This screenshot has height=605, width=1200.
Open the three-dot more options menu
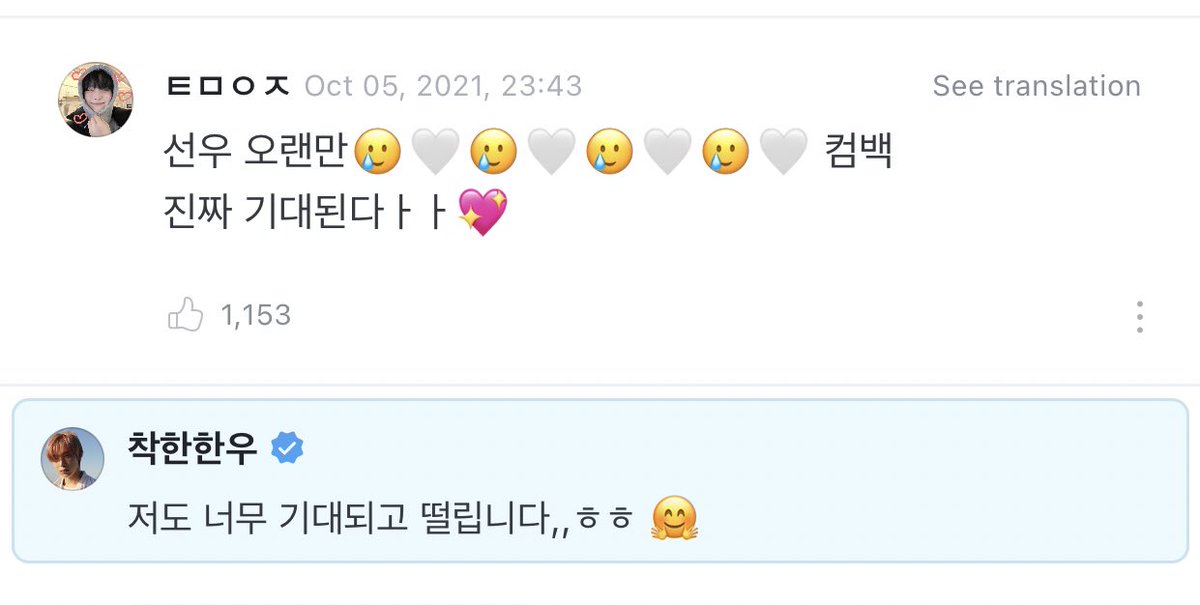1140,316
